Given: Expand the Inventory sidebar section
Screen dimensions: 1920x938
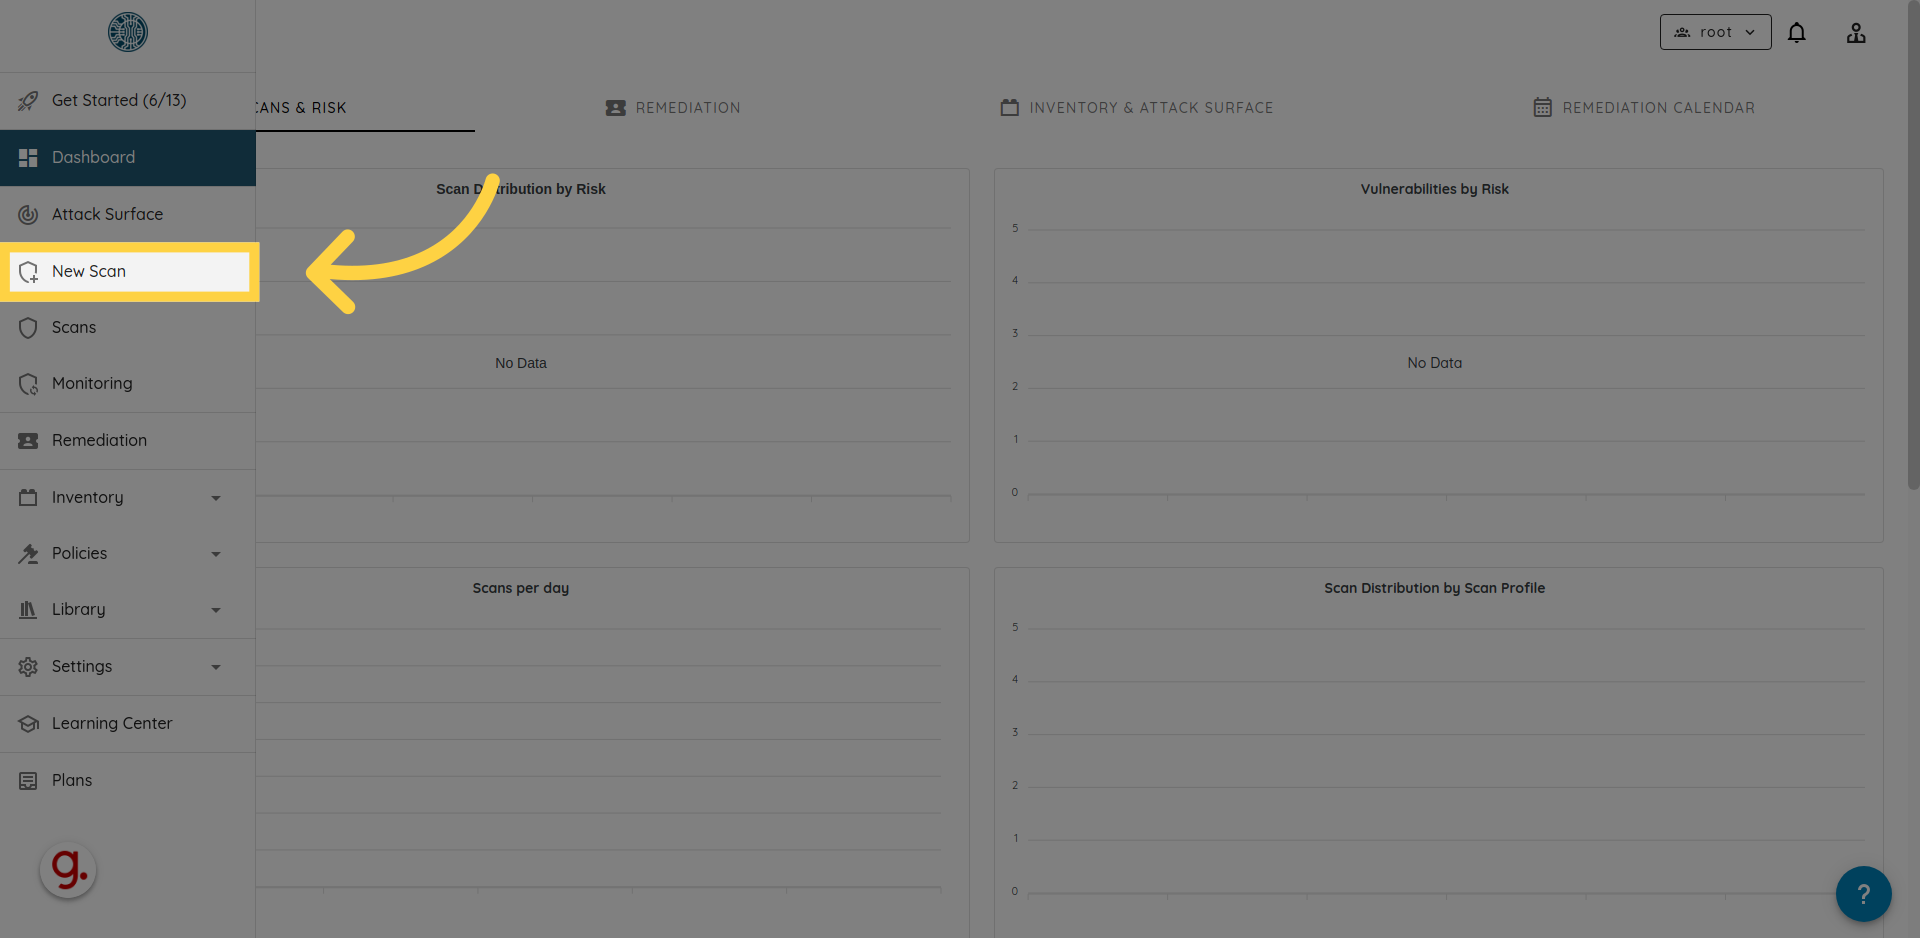Looking at the screenshot, I should pyautogui.click(x=216, y=498).
